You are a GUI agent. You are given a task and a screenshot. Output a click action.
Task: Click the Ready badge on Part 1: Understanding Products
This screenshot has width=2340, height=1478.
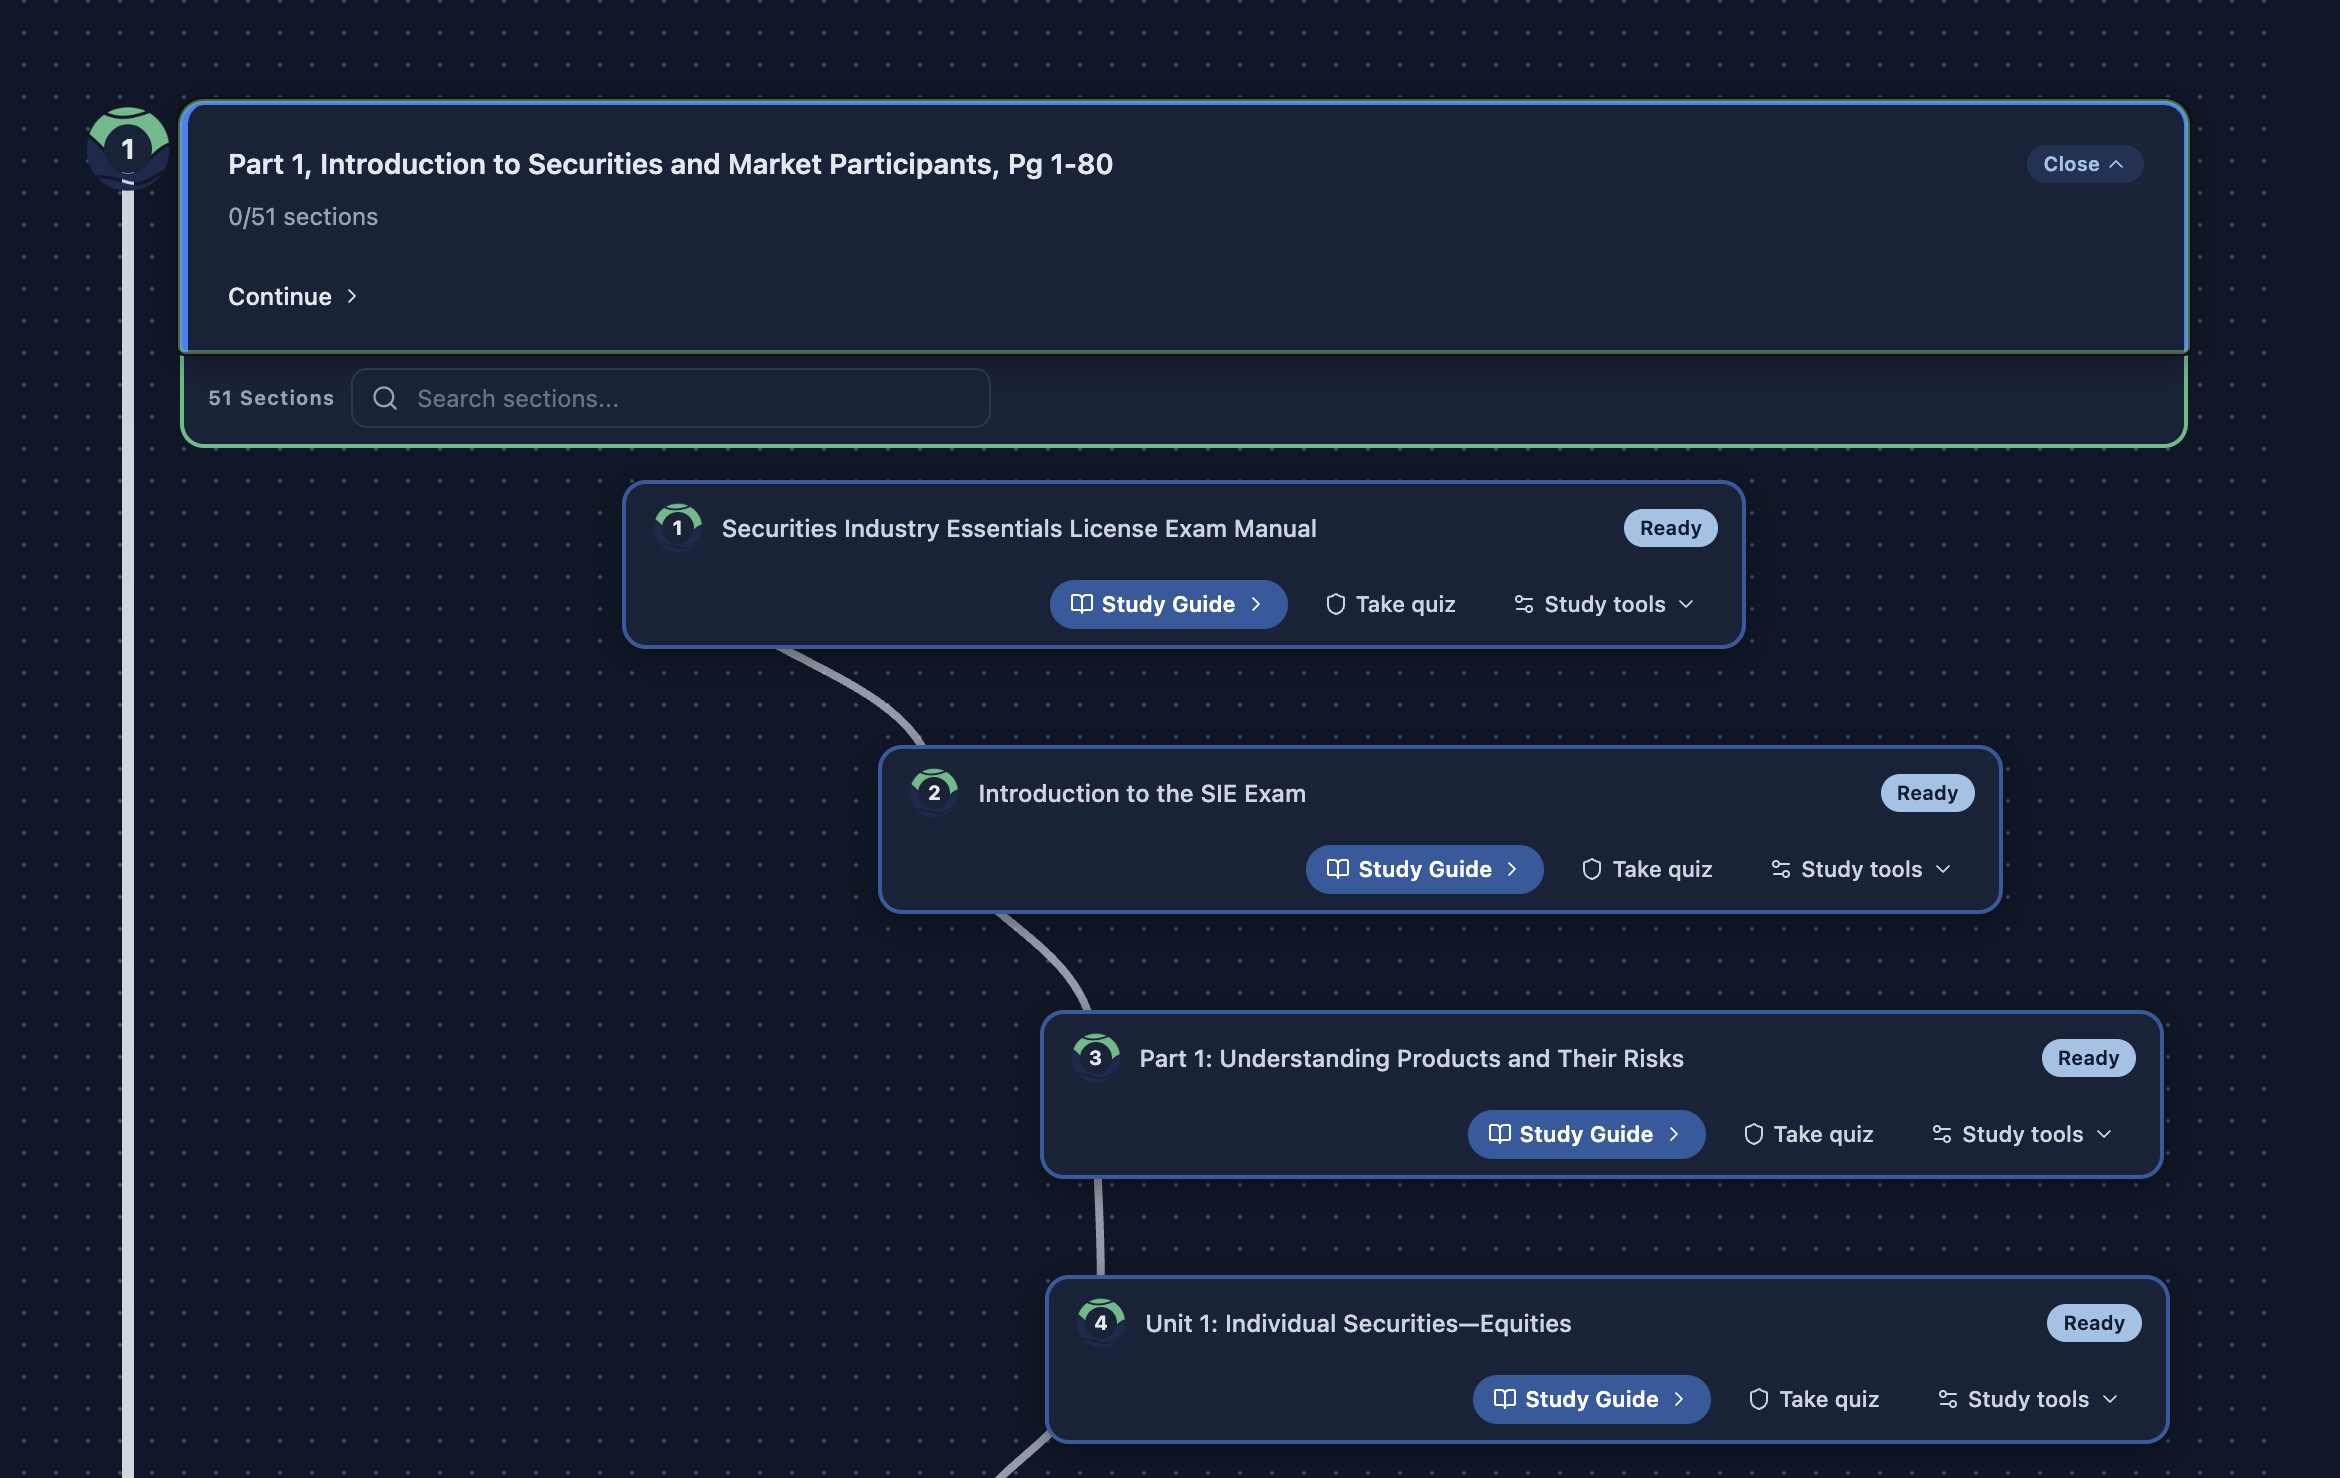click(x=2088, y=1057)
